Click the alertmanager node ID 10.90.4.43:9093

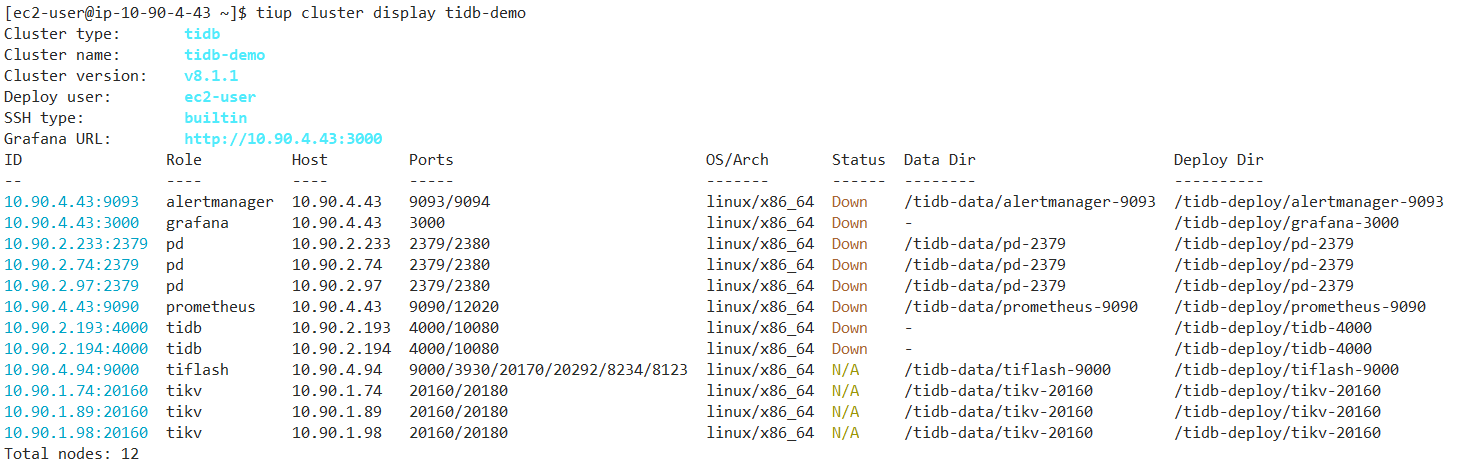coord(72,202)
